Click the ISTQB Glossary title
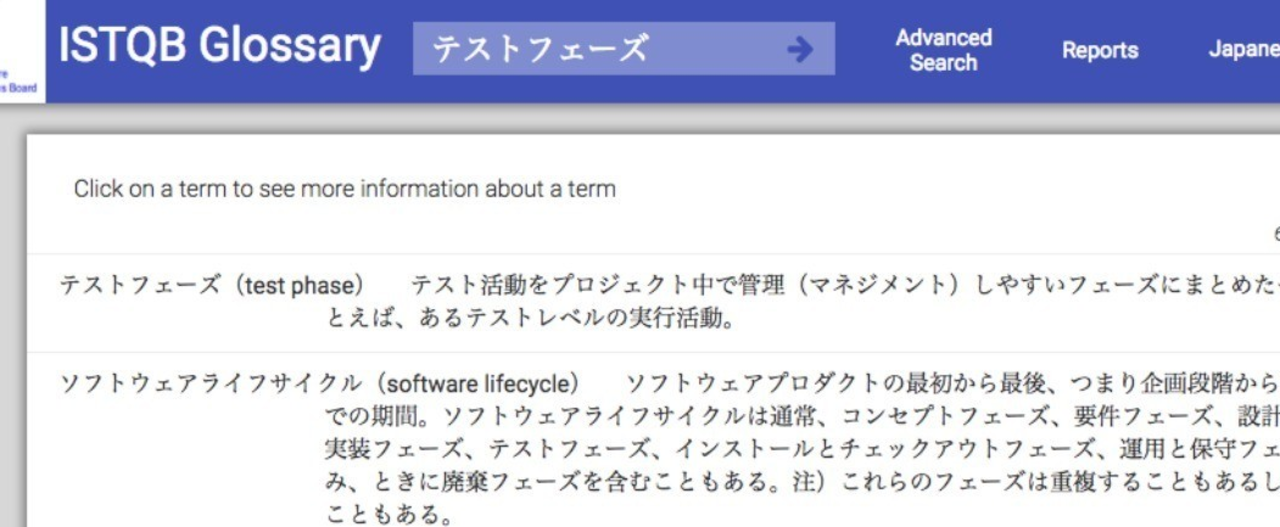1280x527 pixels. point(219,46)
